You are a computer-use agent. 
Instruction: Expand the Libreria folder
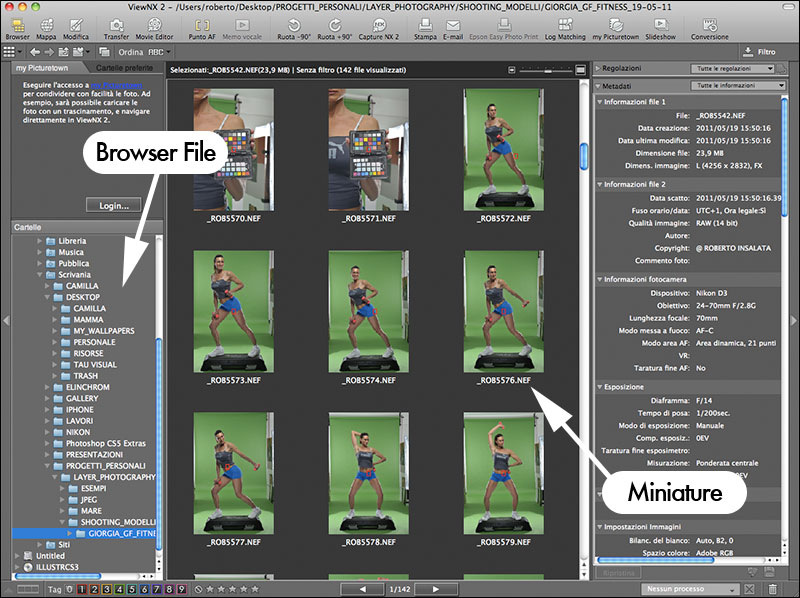(x=39, y=241)
